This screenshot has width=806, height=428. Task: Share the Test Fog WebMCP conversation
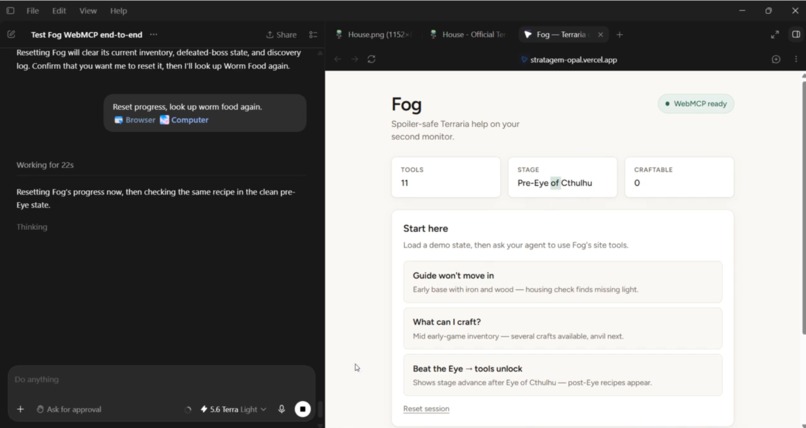coord(281,35)
